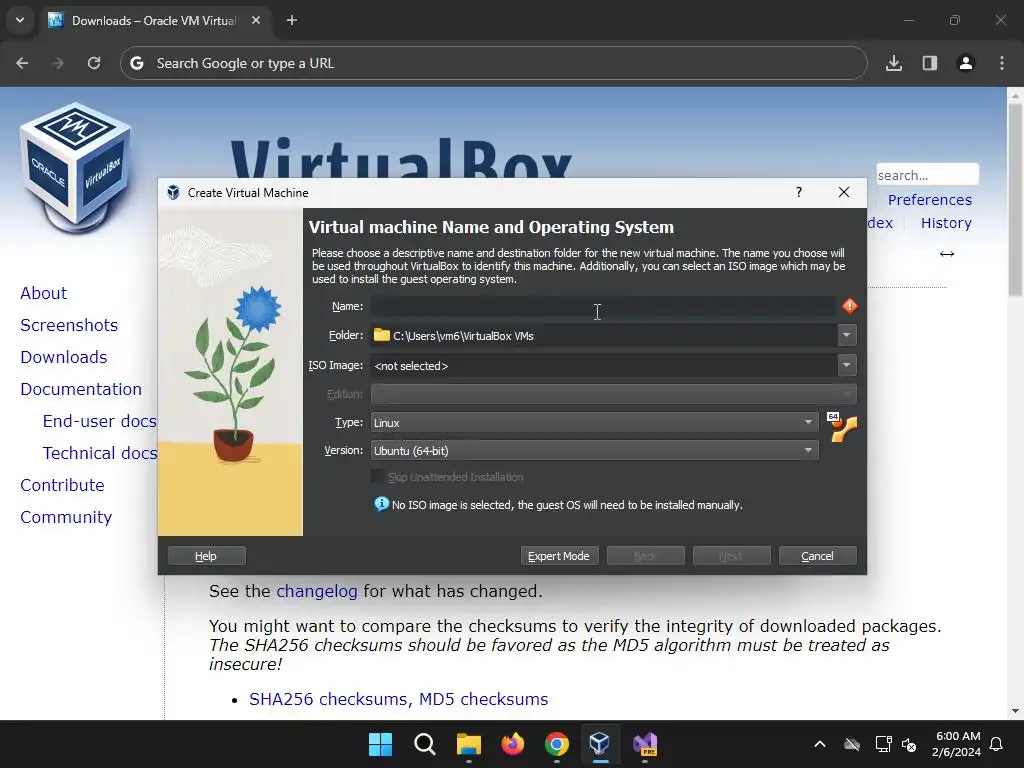Open Screenshots in the website sidebar

click(x=69, y=325)
